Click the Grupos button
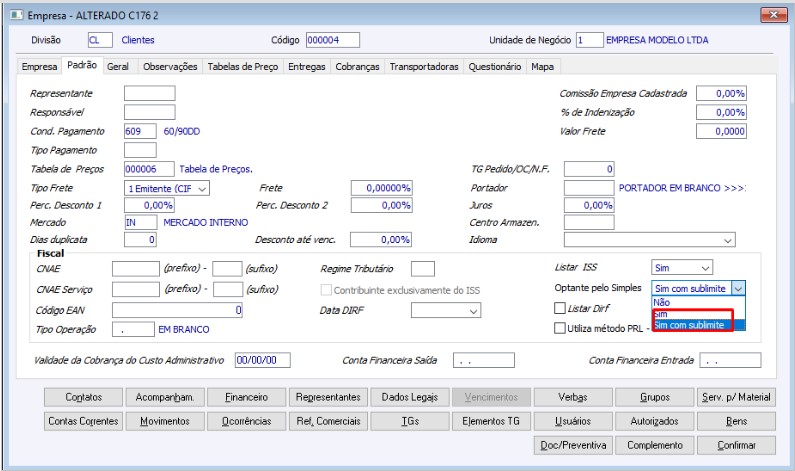The width and height of the screenshot is (795, 471). (x=655, y=397)
